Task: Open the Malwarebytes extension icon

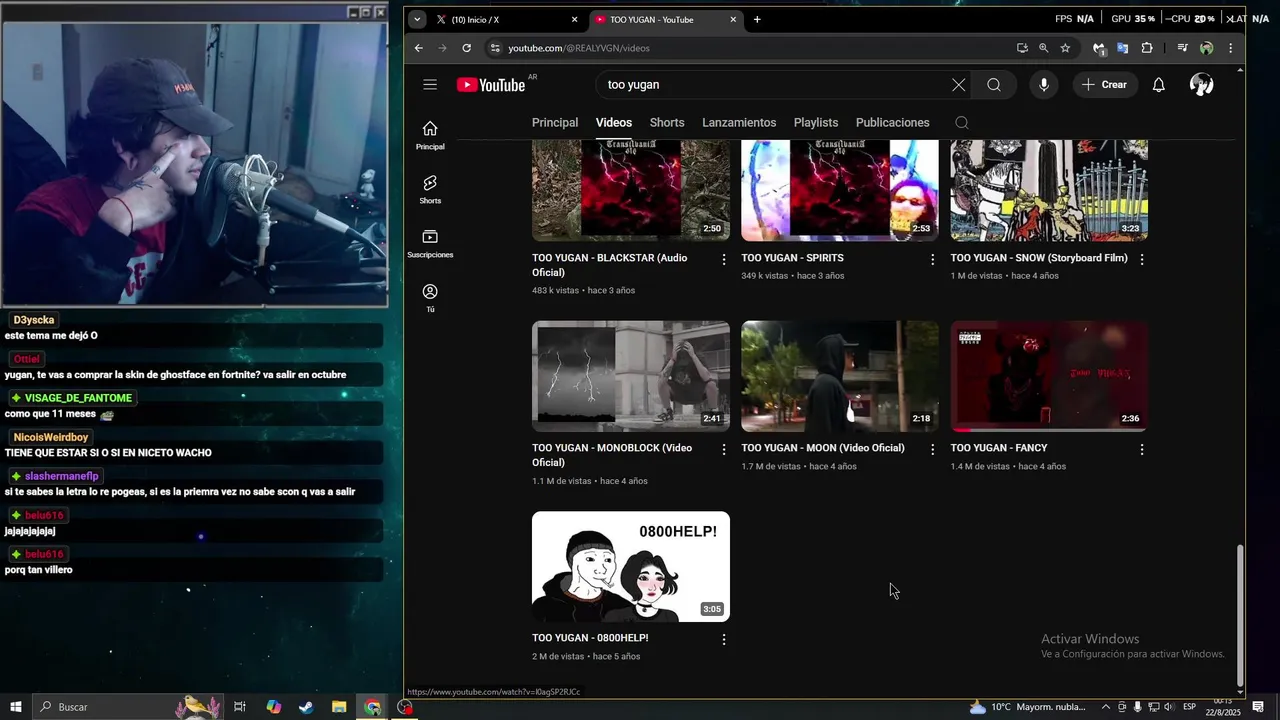Action: pos(1099,48)
